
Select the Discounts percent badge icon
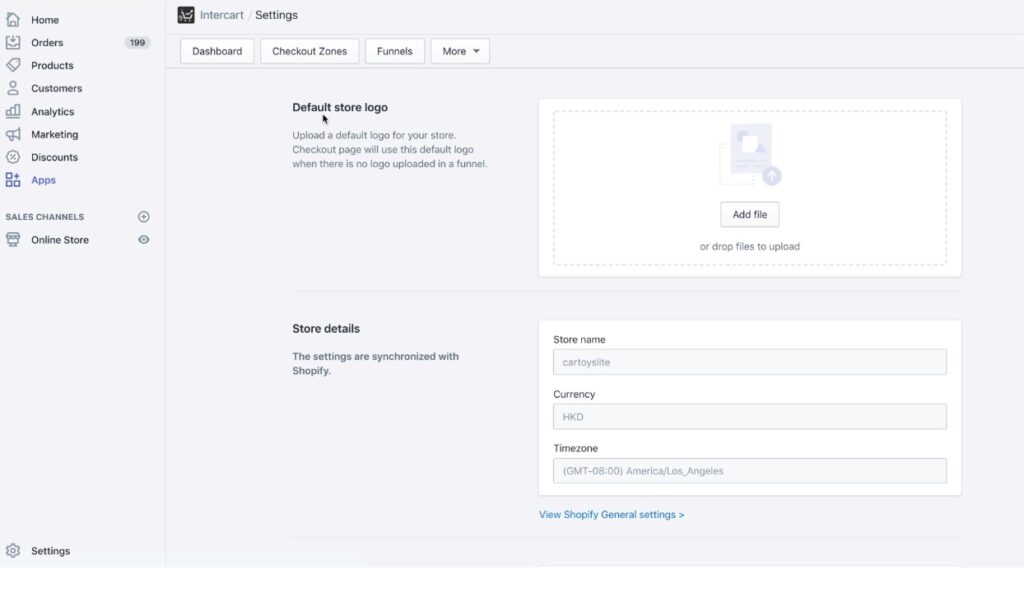[13, 157]
